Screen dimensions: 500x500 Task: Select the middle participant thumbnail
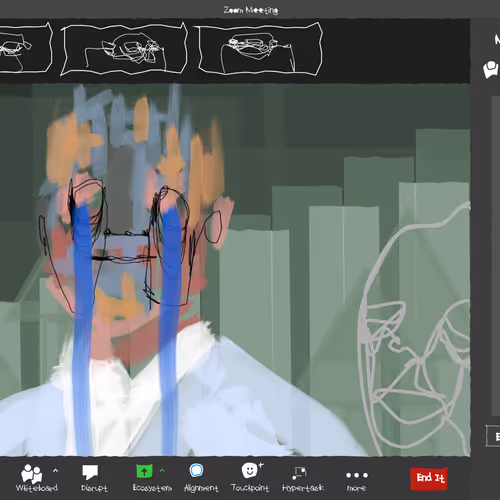[x=124, y=49]
